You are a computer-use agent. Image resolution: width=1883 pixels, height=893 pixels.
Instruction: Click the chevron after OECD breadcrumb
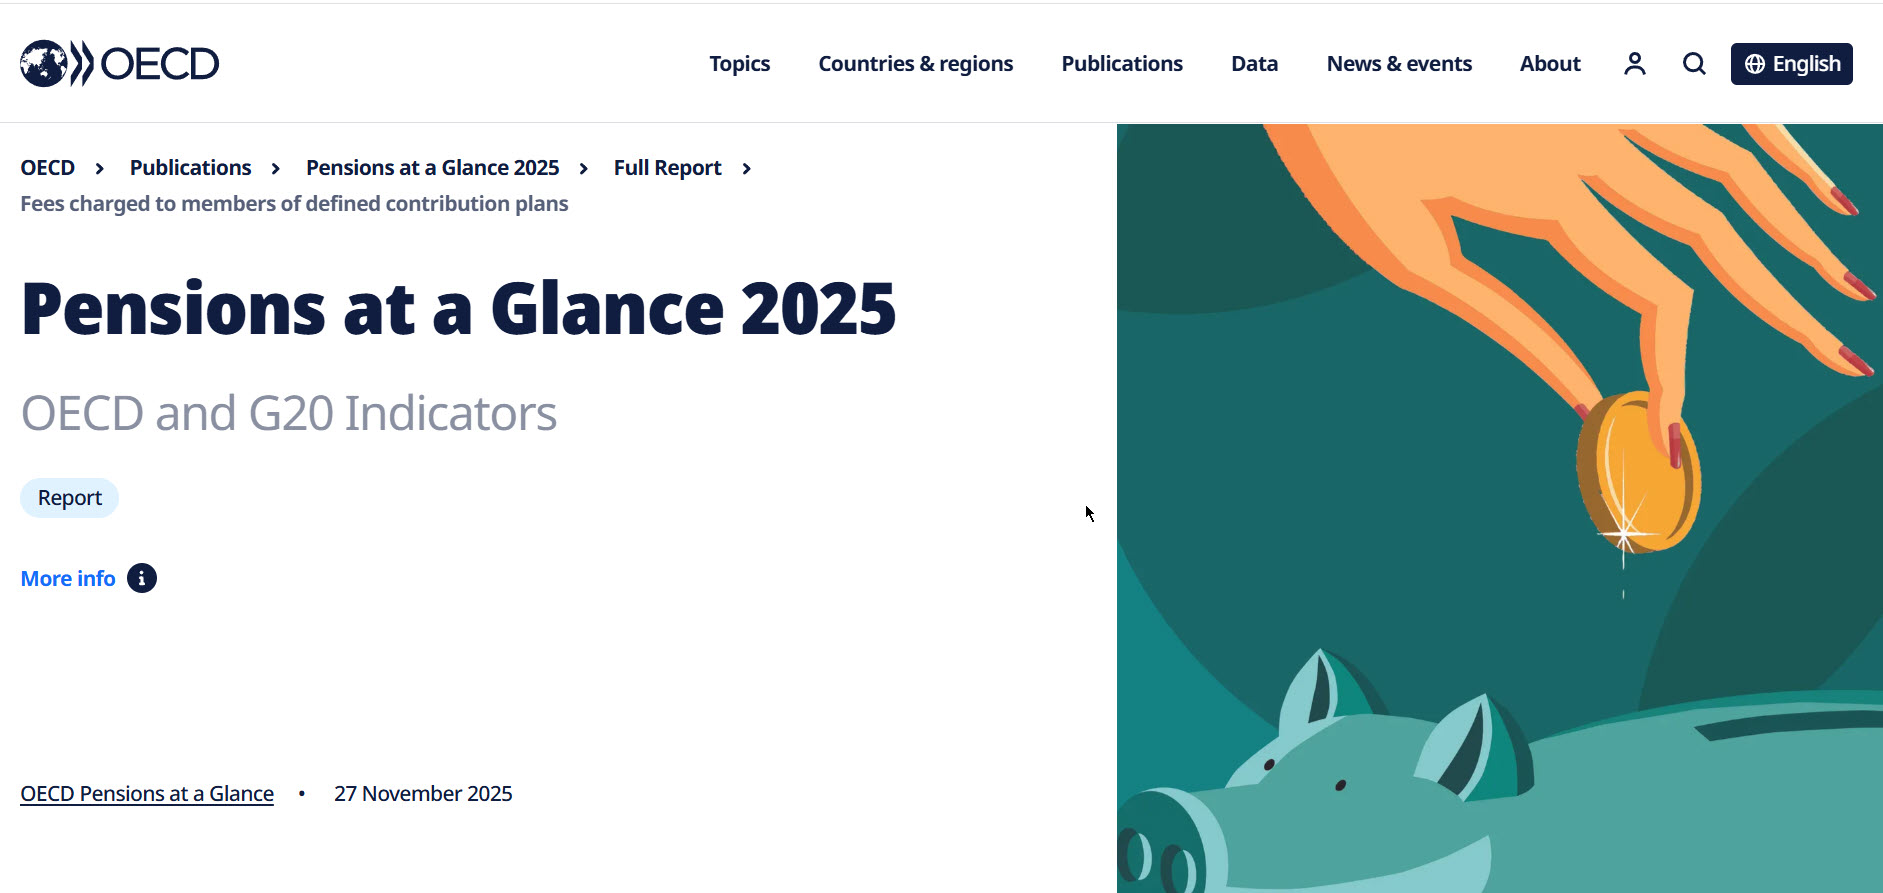tap(99, 168)
